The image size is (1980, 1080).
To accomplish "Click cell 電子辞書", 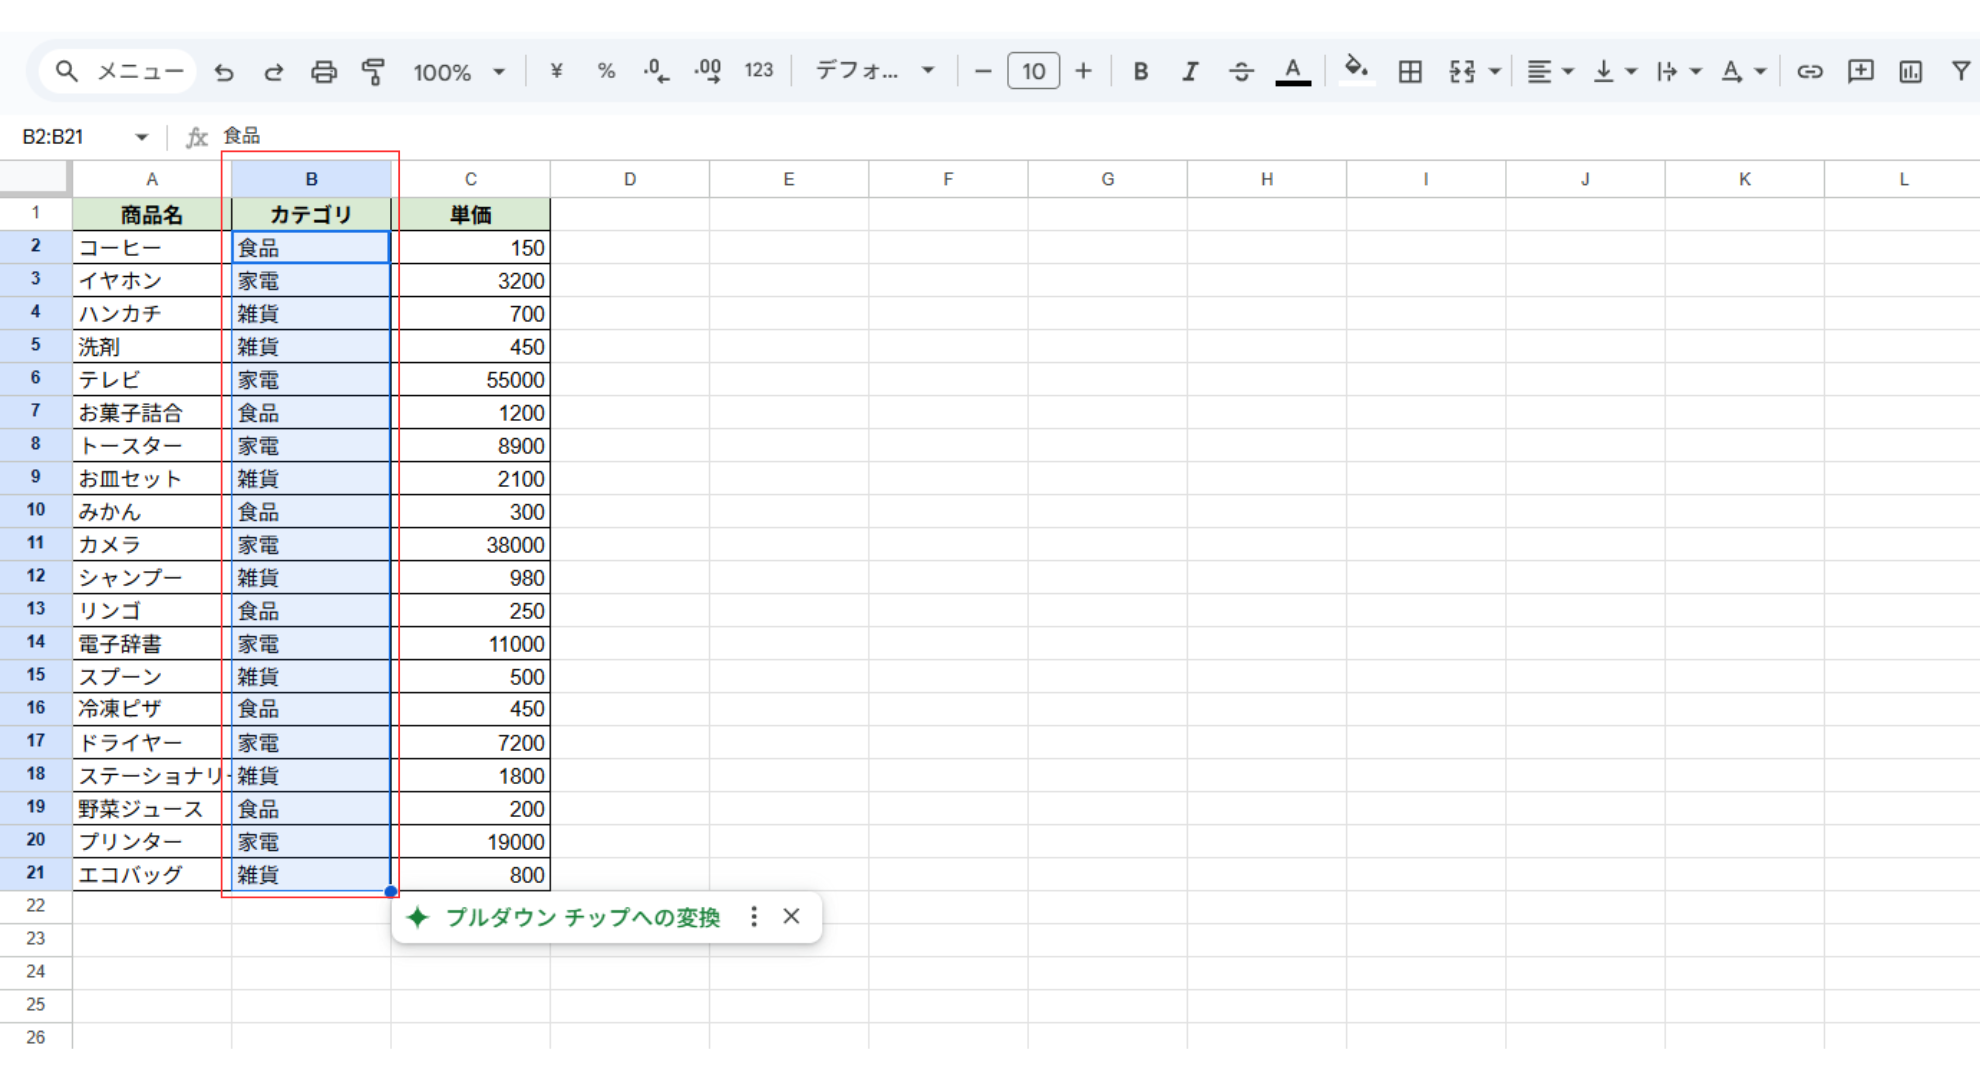I will point(152,643).
